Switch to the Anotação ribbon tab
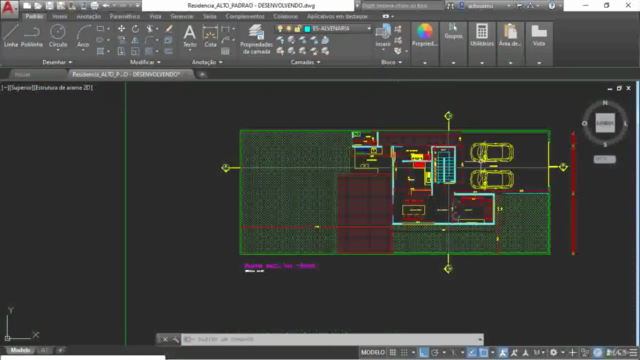 pyautogui.click(x=89, y=16)
